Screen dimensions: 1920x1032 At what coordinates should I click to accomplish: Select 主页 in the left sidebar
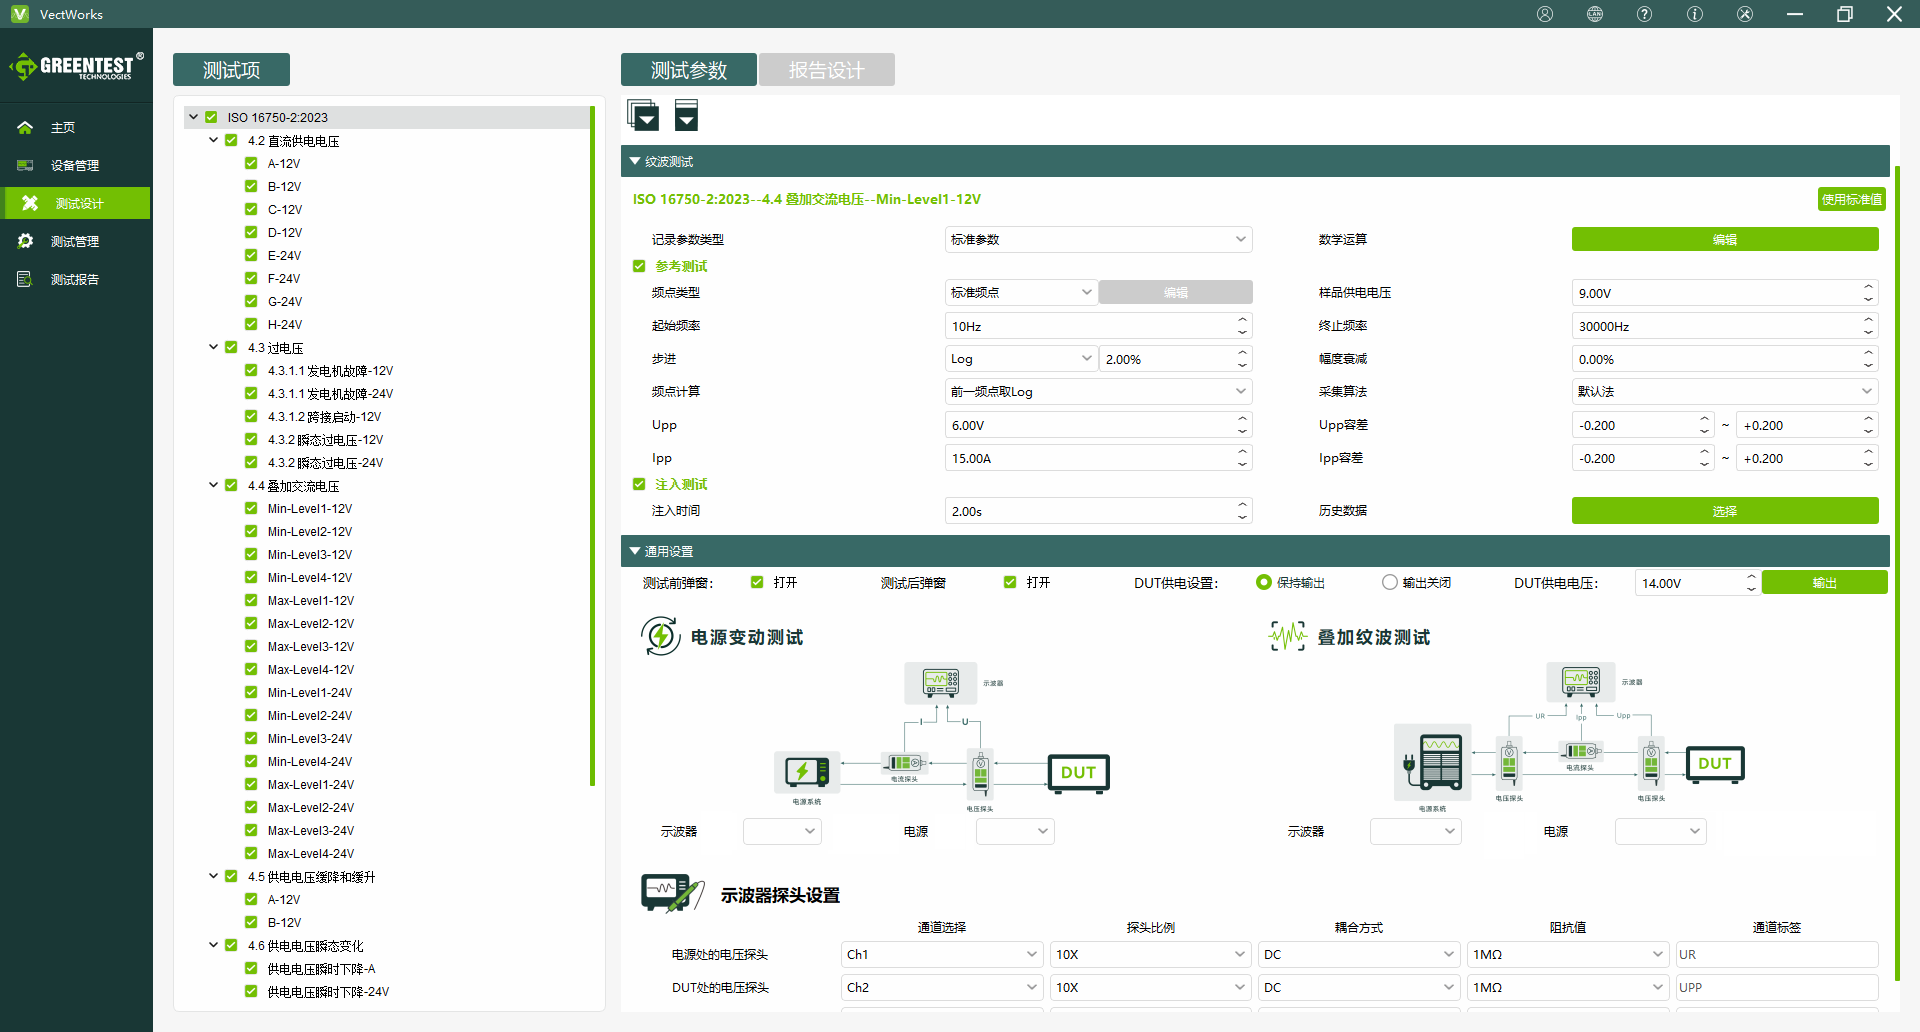62,127
